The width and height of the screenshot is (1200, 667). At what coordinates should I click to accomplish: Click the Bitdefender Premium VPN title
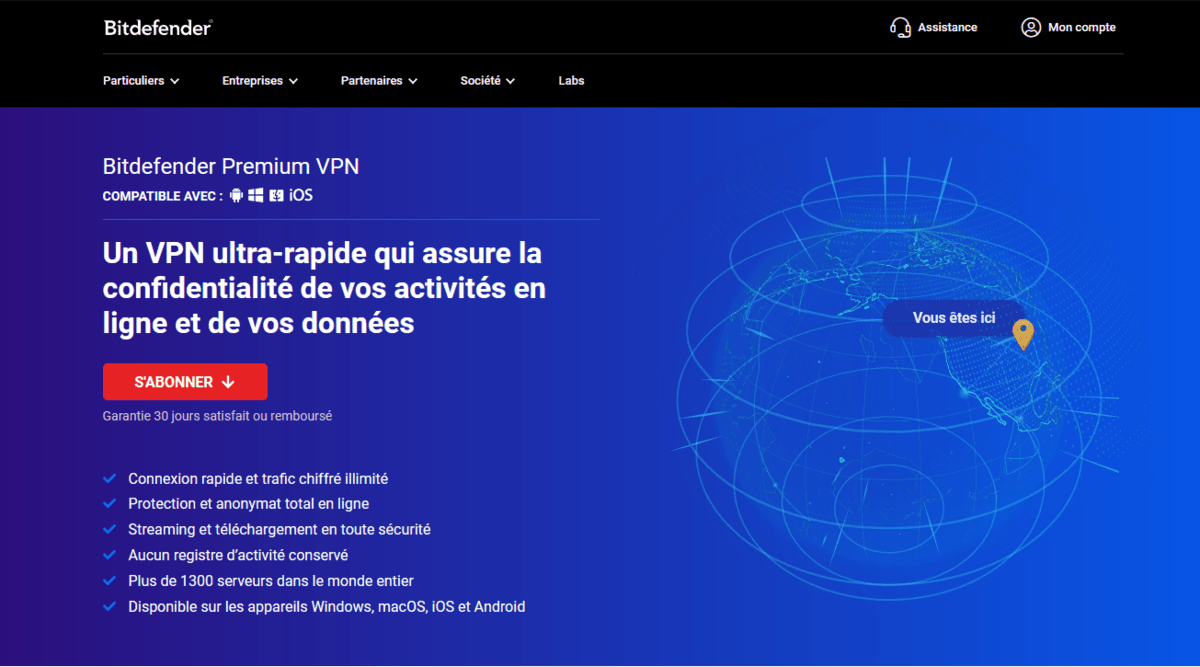(231, 167)
